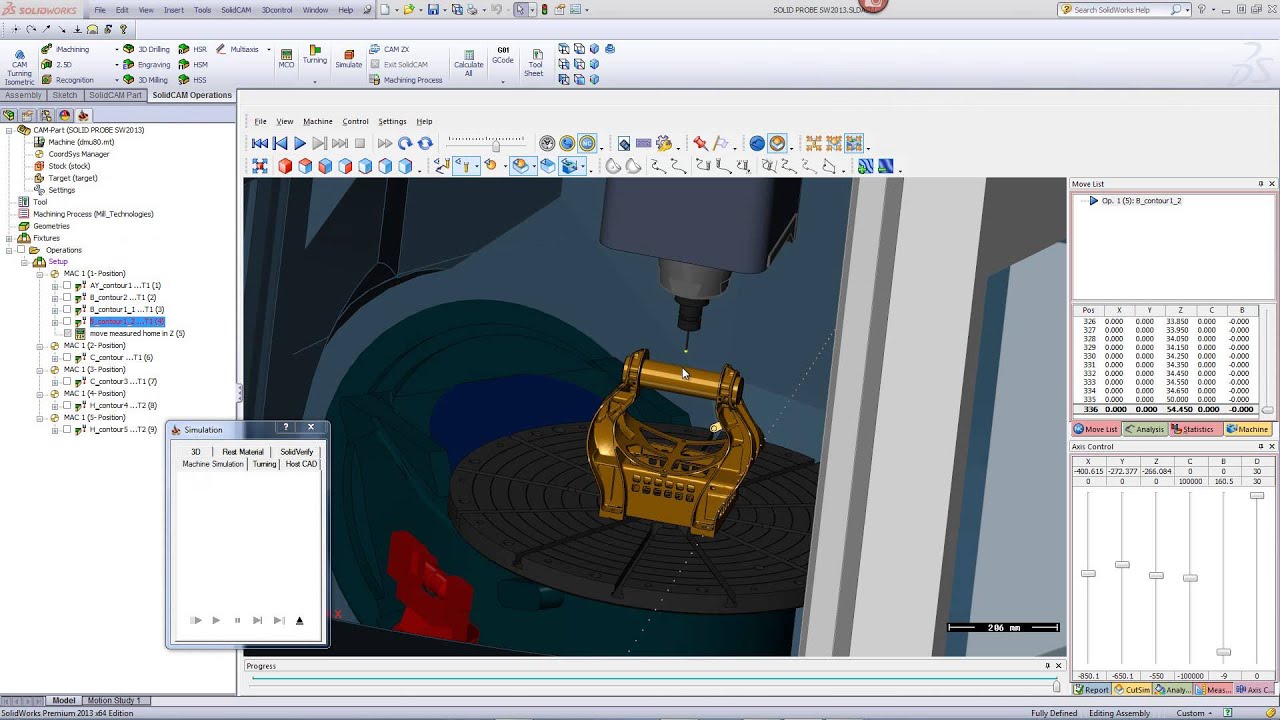This screenshot has height=720, width=1280.
Task: Click the Search SolidWorks Help field
Action: 1120,10
